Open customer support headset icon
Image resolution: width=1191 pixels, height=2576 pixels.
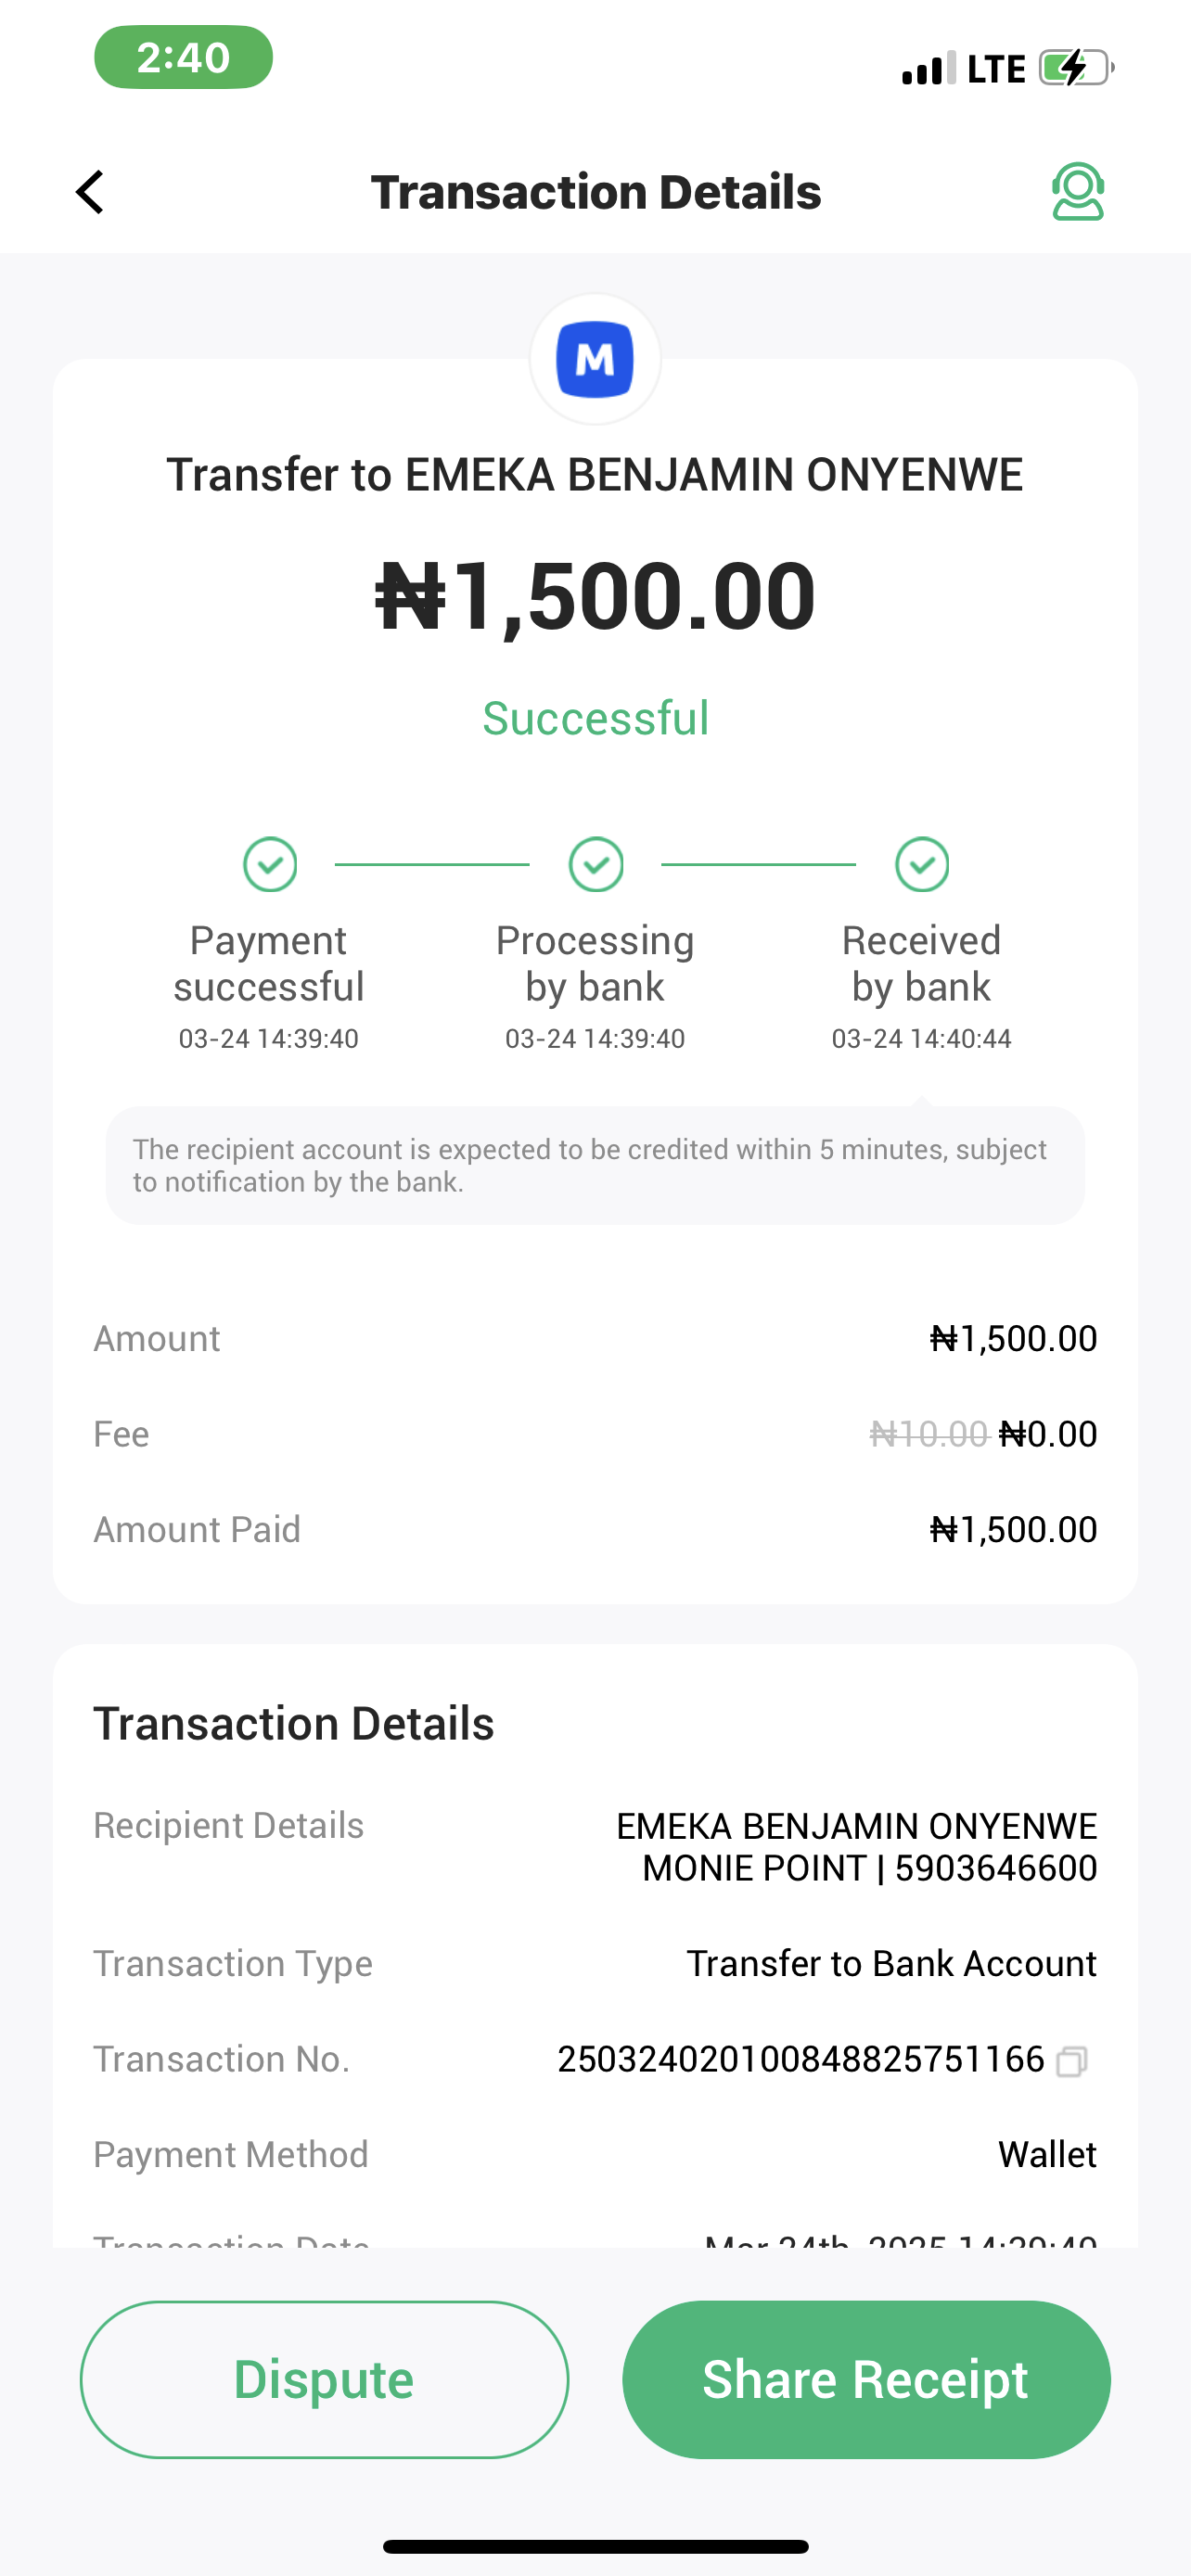(1077, 192)
